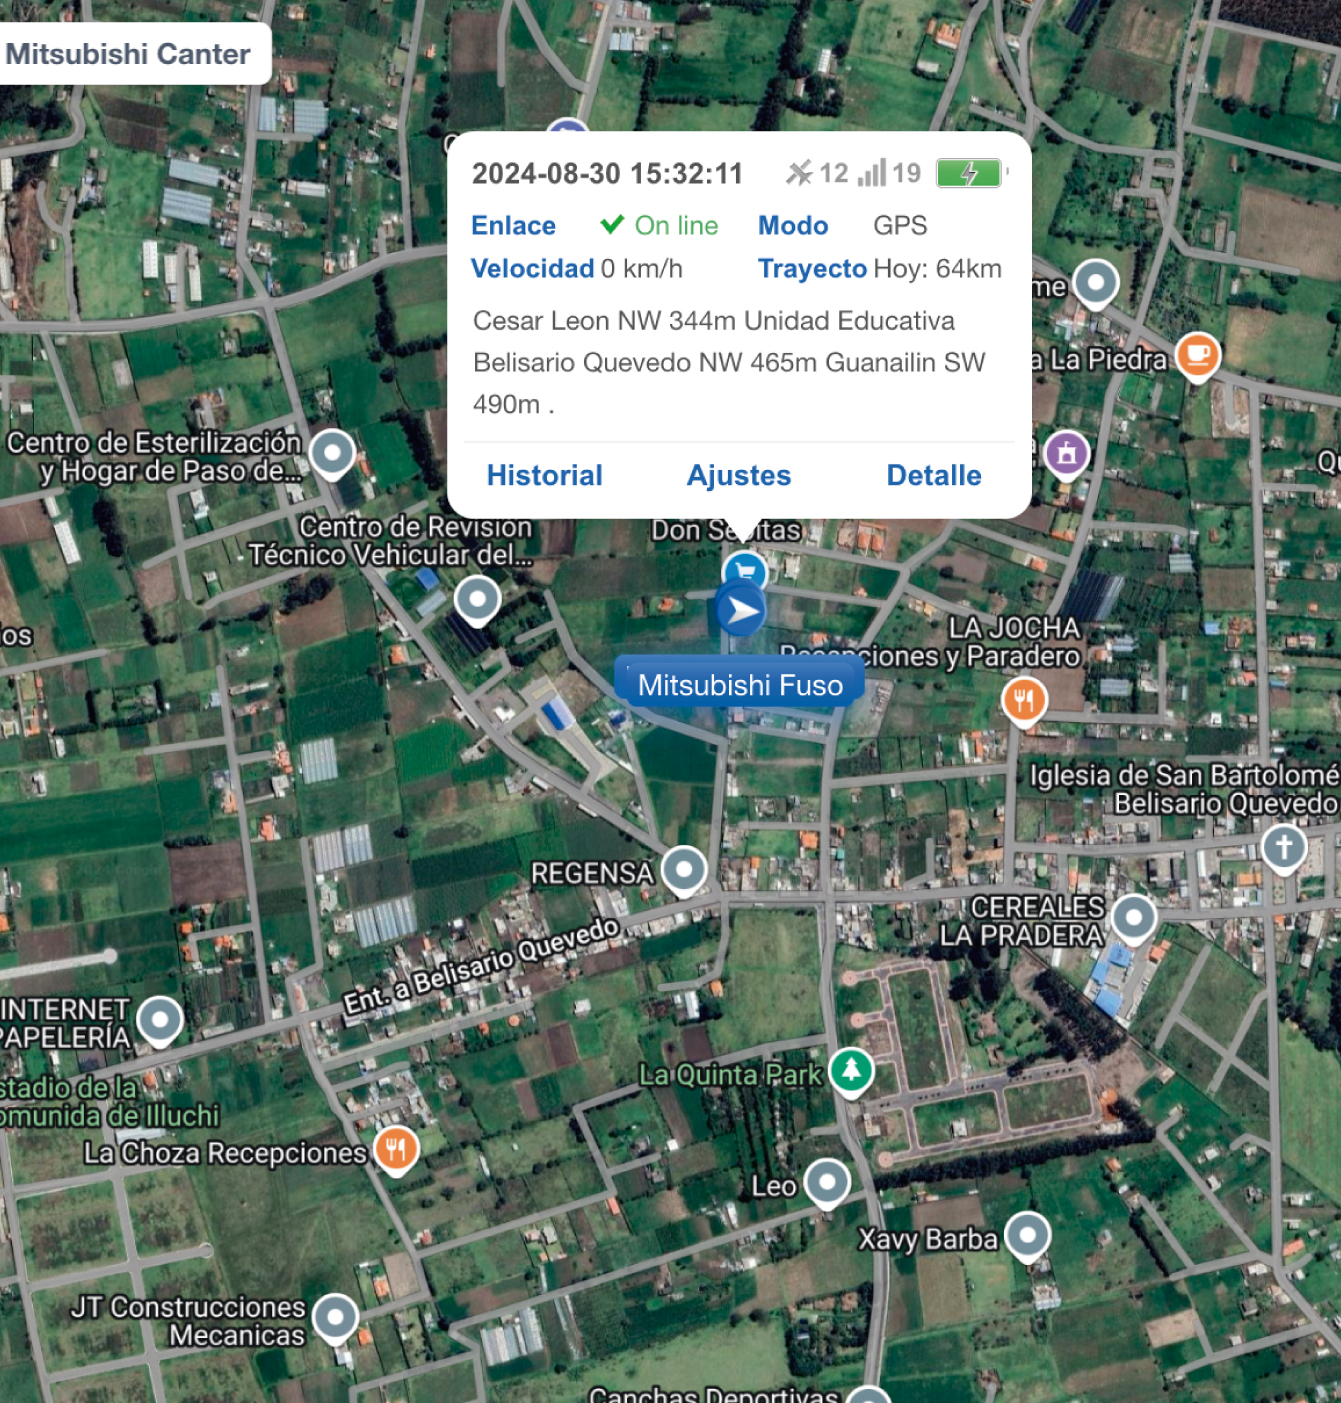This screenshot has width=1341, height=1403.
Task: Click the Mitsubishi Canter title label
Action: [x=128, y=54]
